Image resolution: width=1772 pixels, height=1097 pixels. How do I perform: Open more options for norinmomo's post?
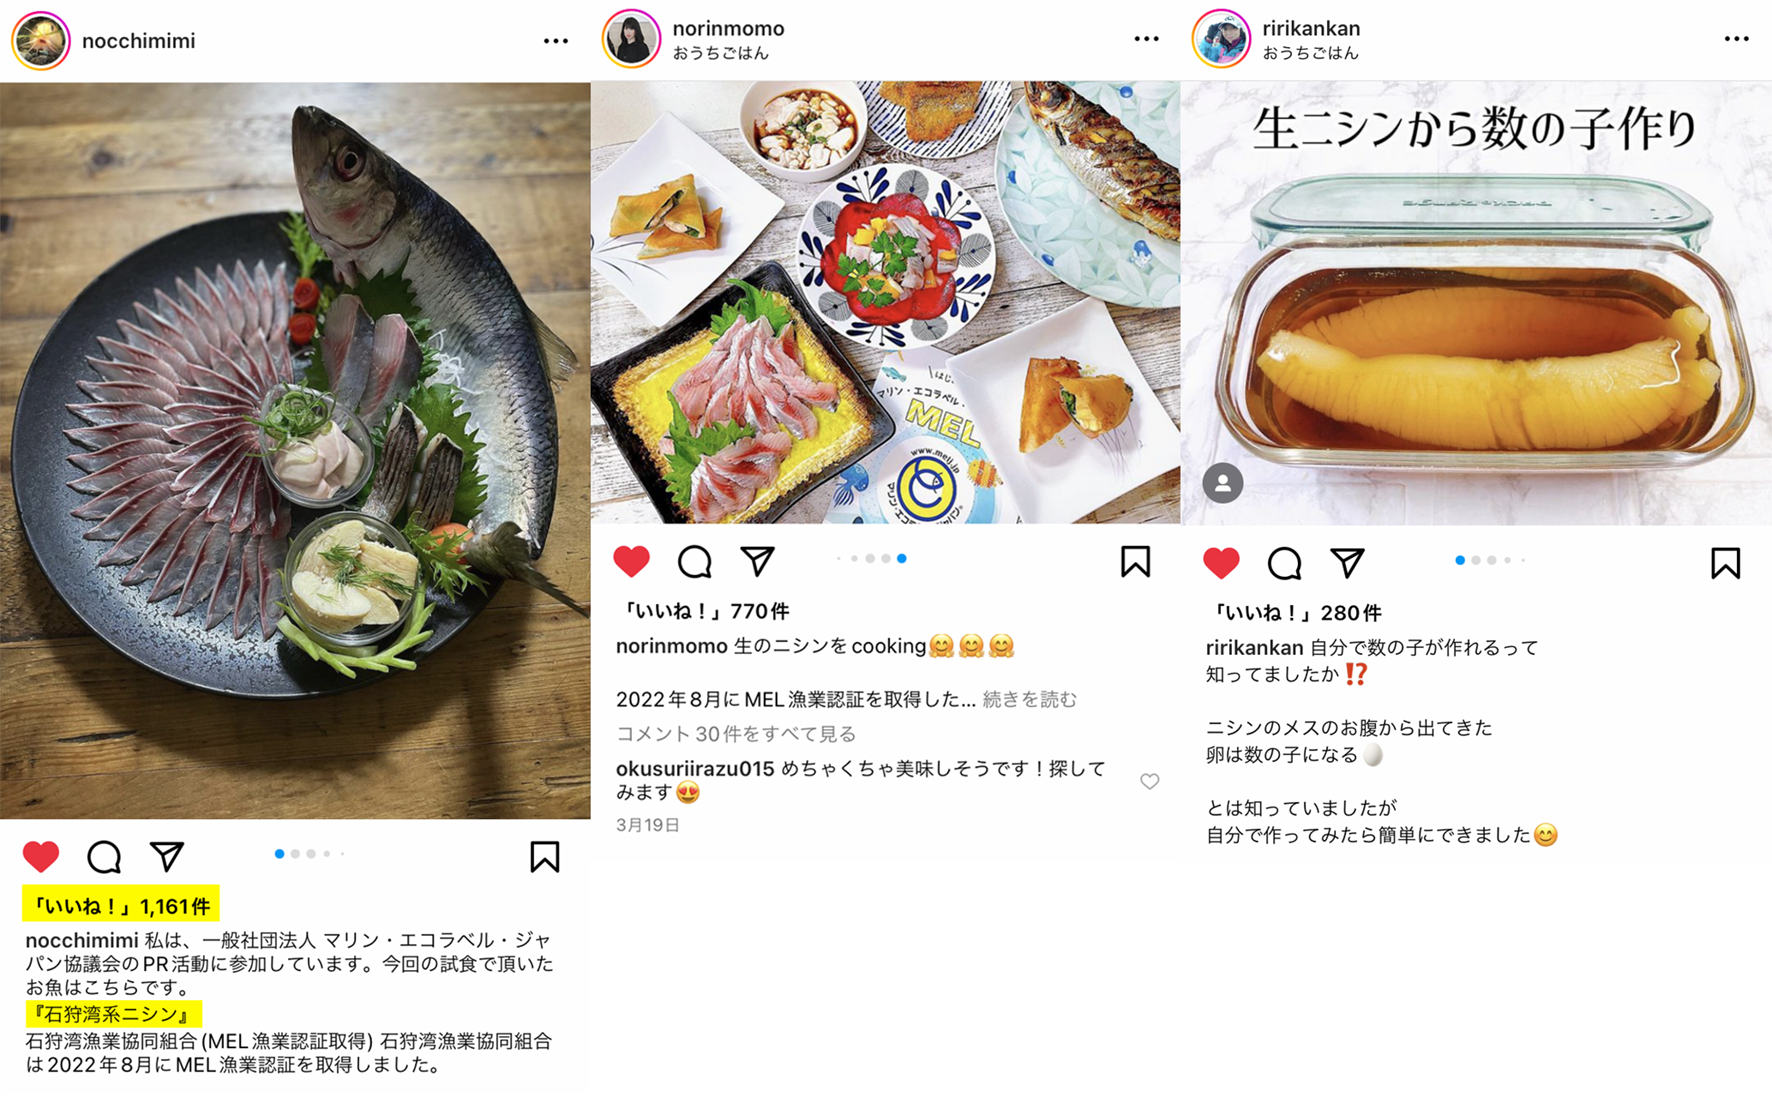click(1146, 39)
